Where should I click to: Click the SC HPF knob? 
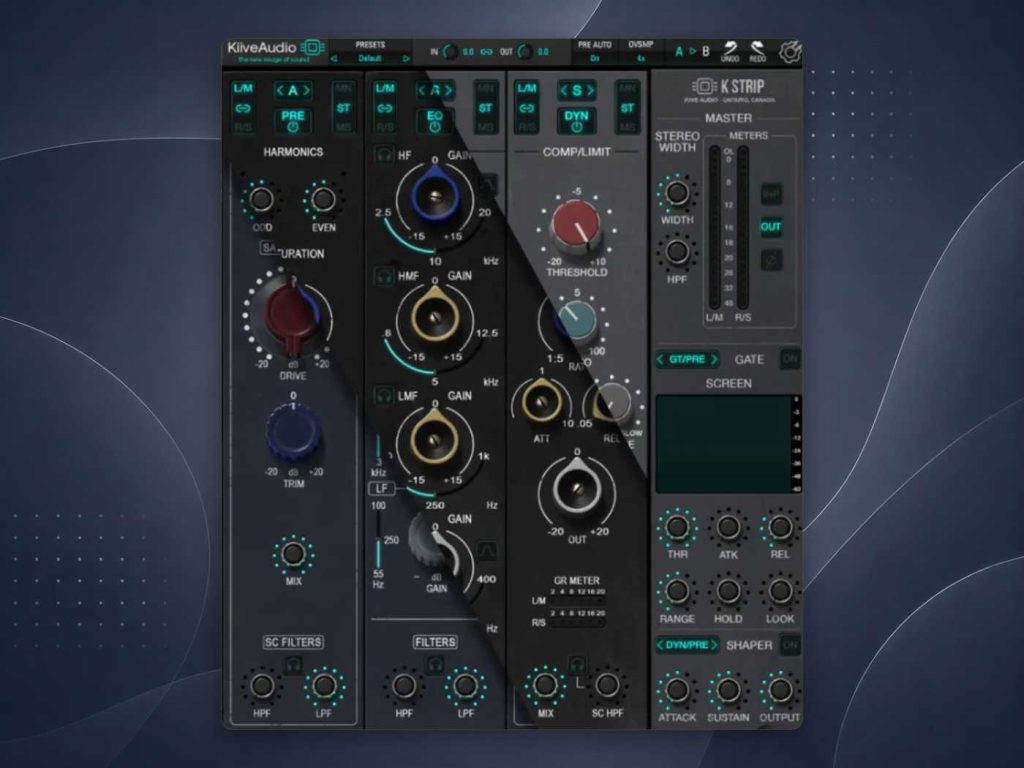pos(607,685)
